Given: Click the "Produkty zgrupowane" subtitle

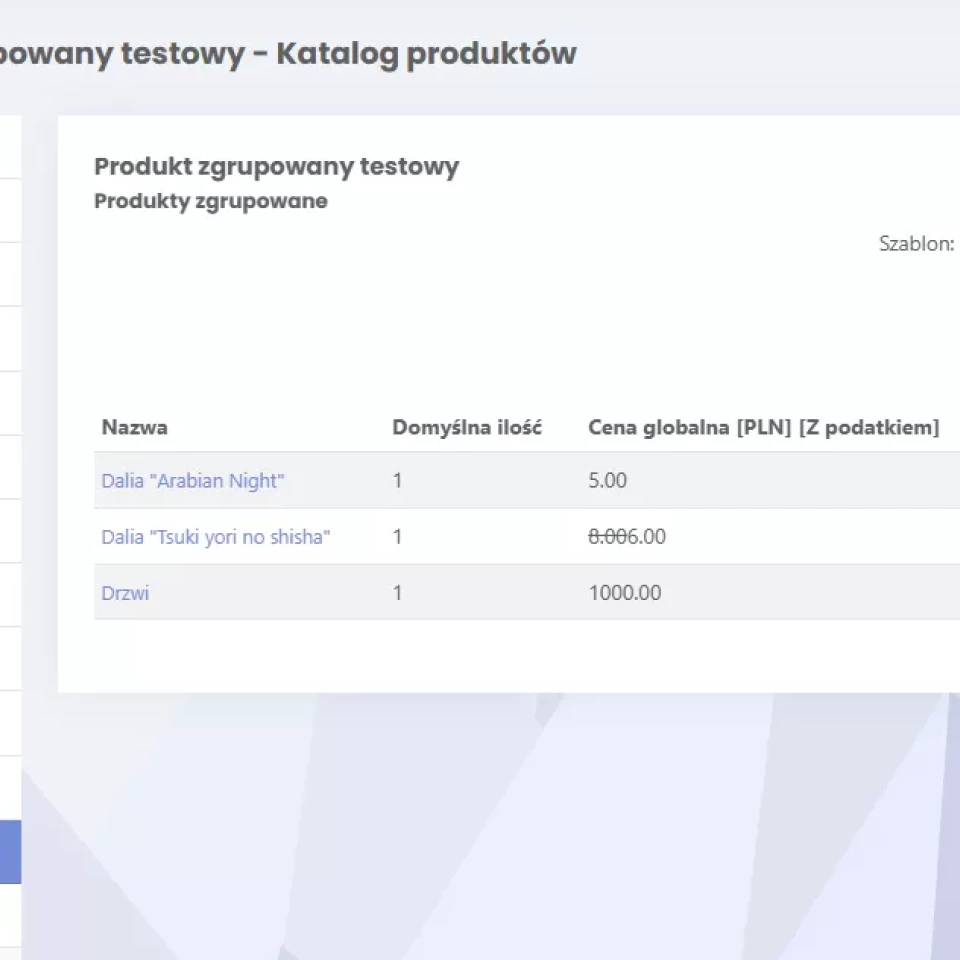Looking at the screenshot, I should point(210,201).
